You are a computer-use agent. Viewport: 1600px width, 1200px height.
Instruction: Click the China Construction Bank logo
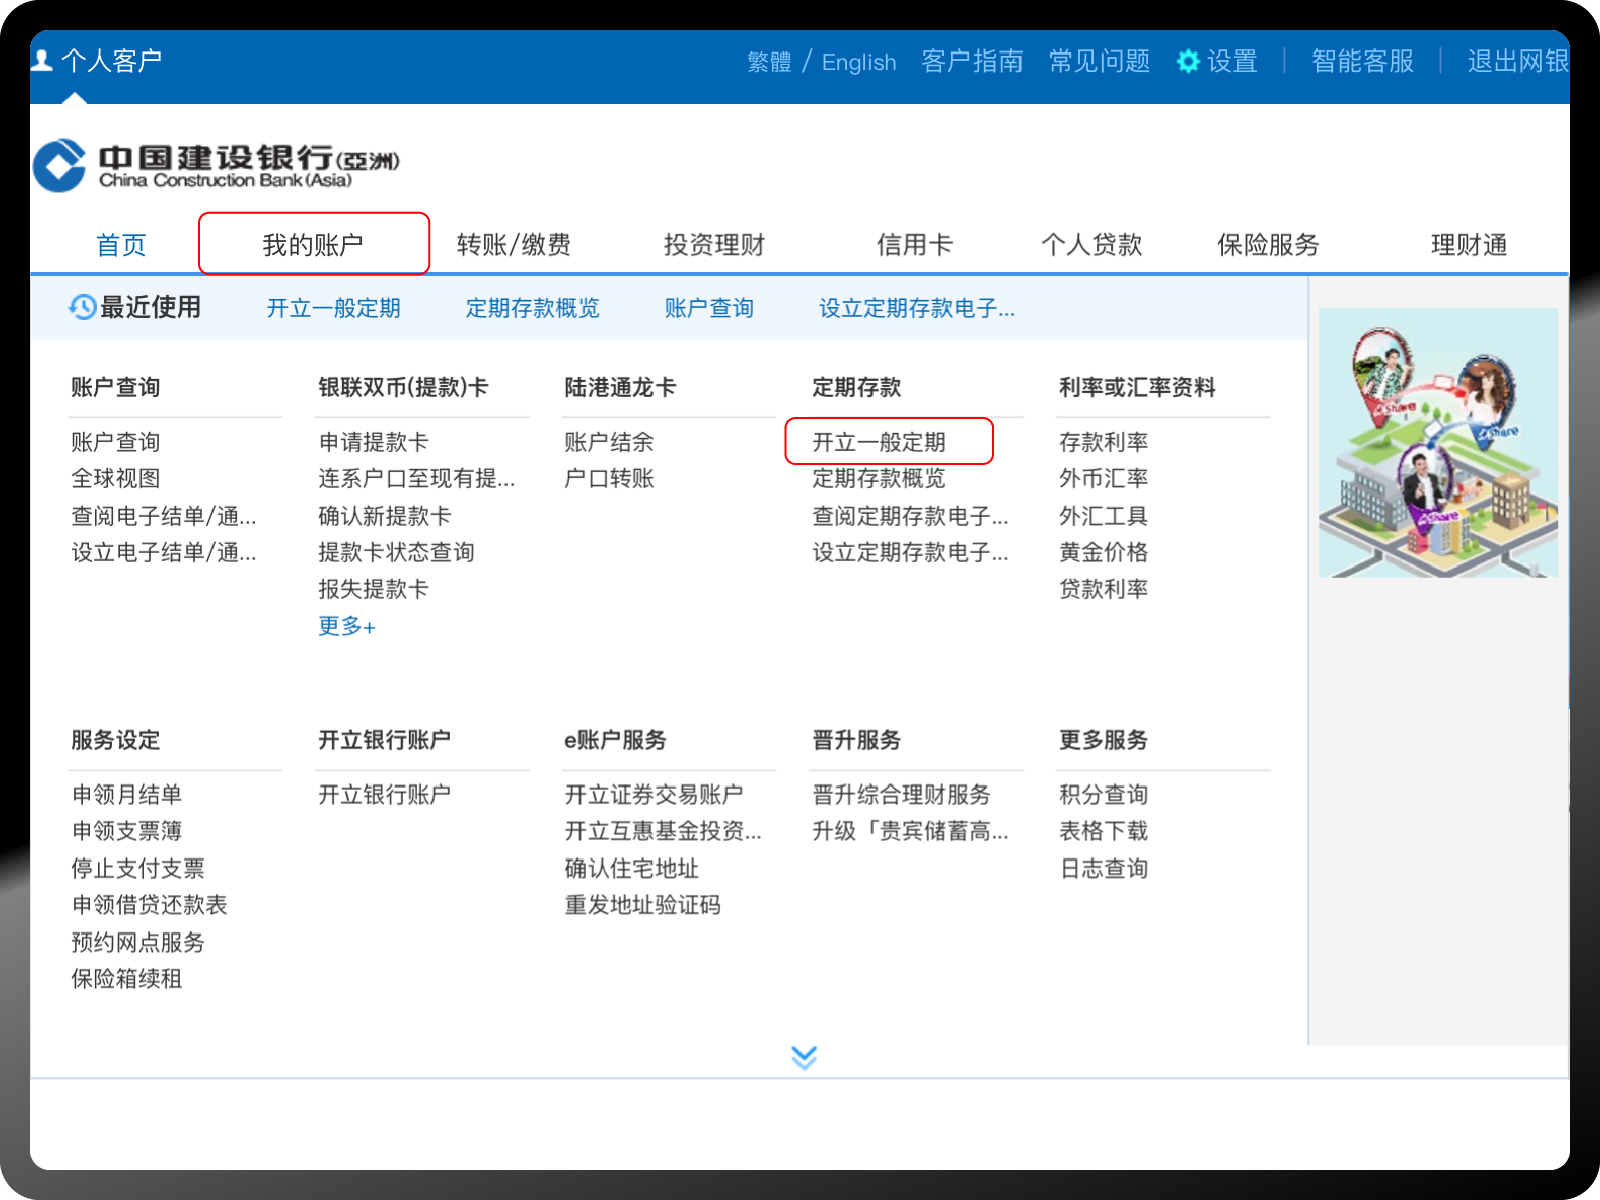[60, 166]
